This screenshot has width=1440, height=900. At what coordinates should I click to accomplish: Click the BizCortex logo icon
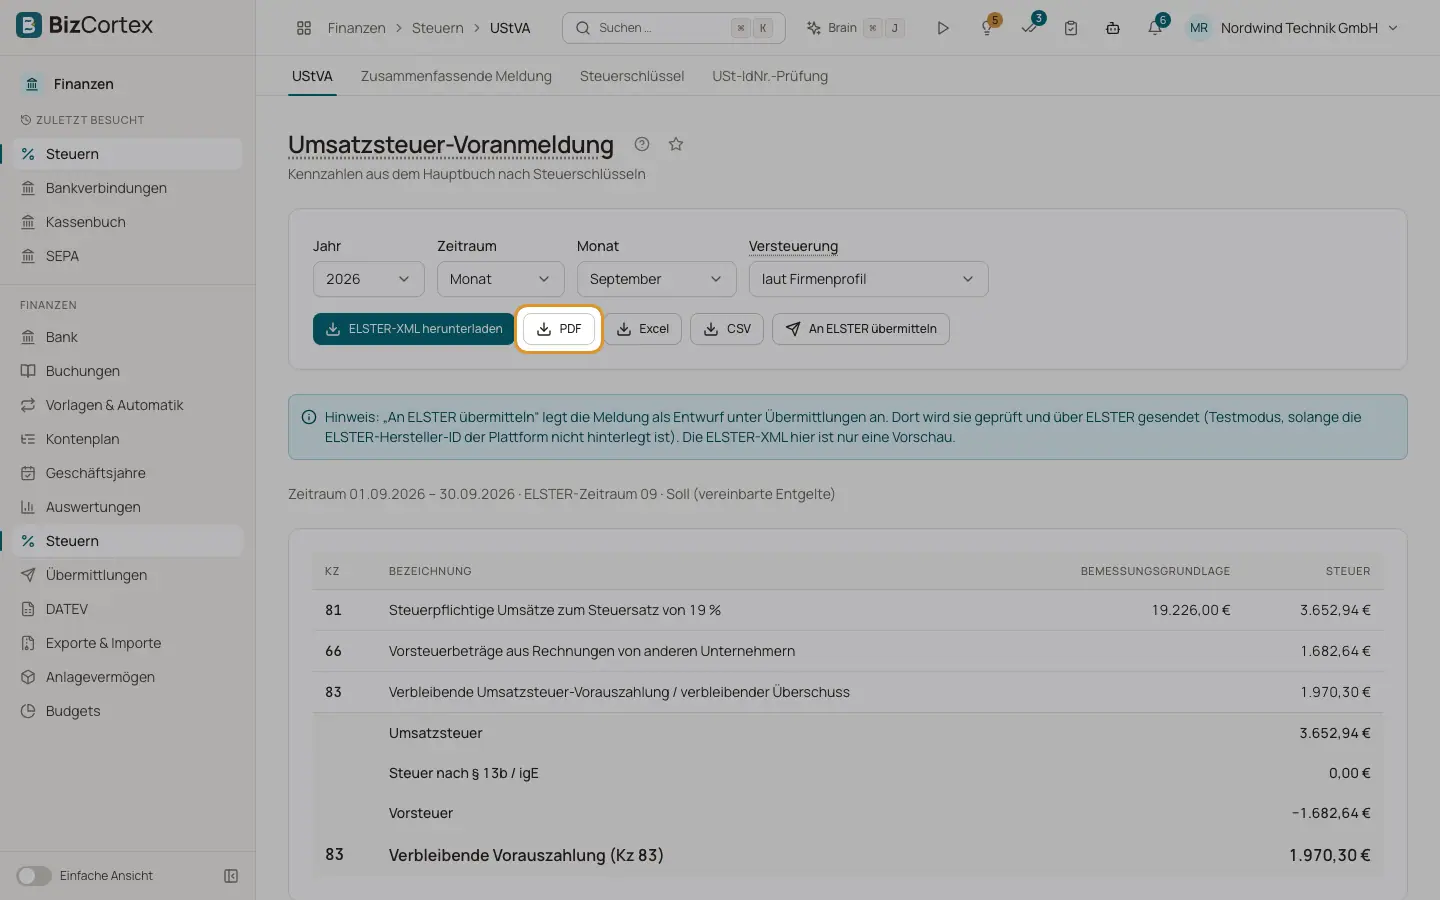[x=29, y=25]
